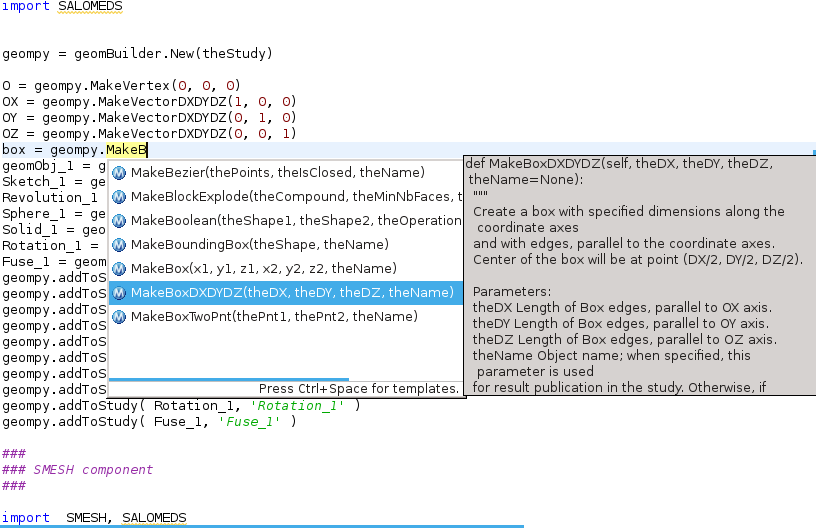Screen dimensions: 816x528
Task: Click the 'Revolution_1' code line
Action: (x=50, y=198)
